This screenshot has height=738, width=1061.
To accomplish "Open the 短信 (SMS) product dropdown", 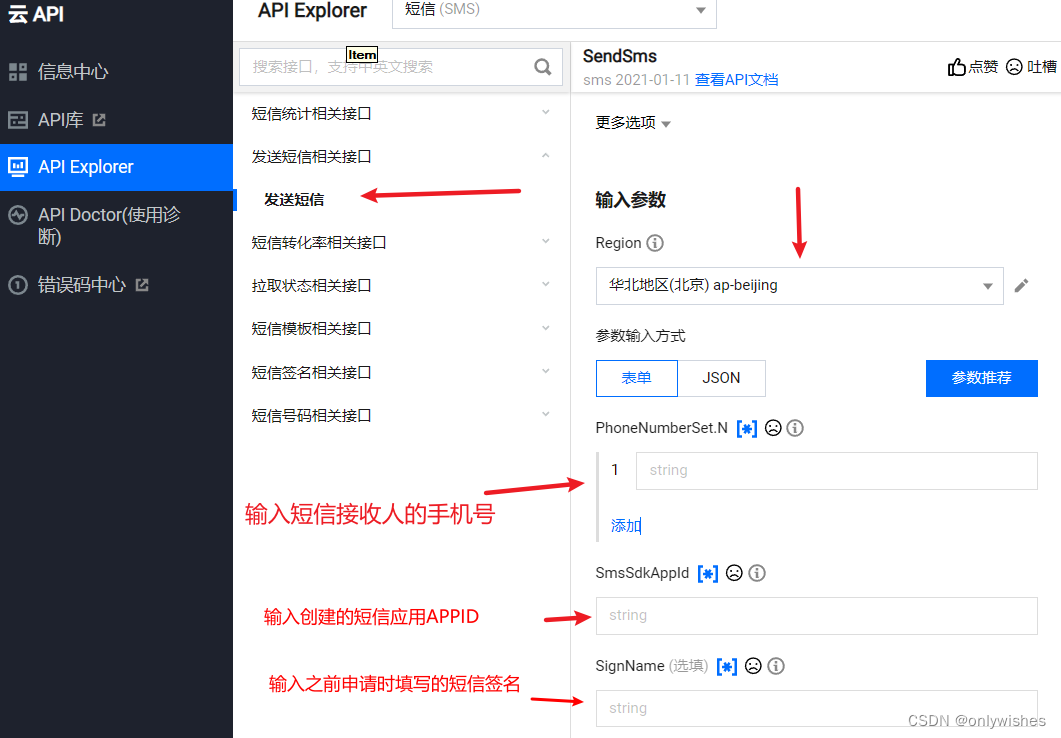I will [x=554, y=11].
